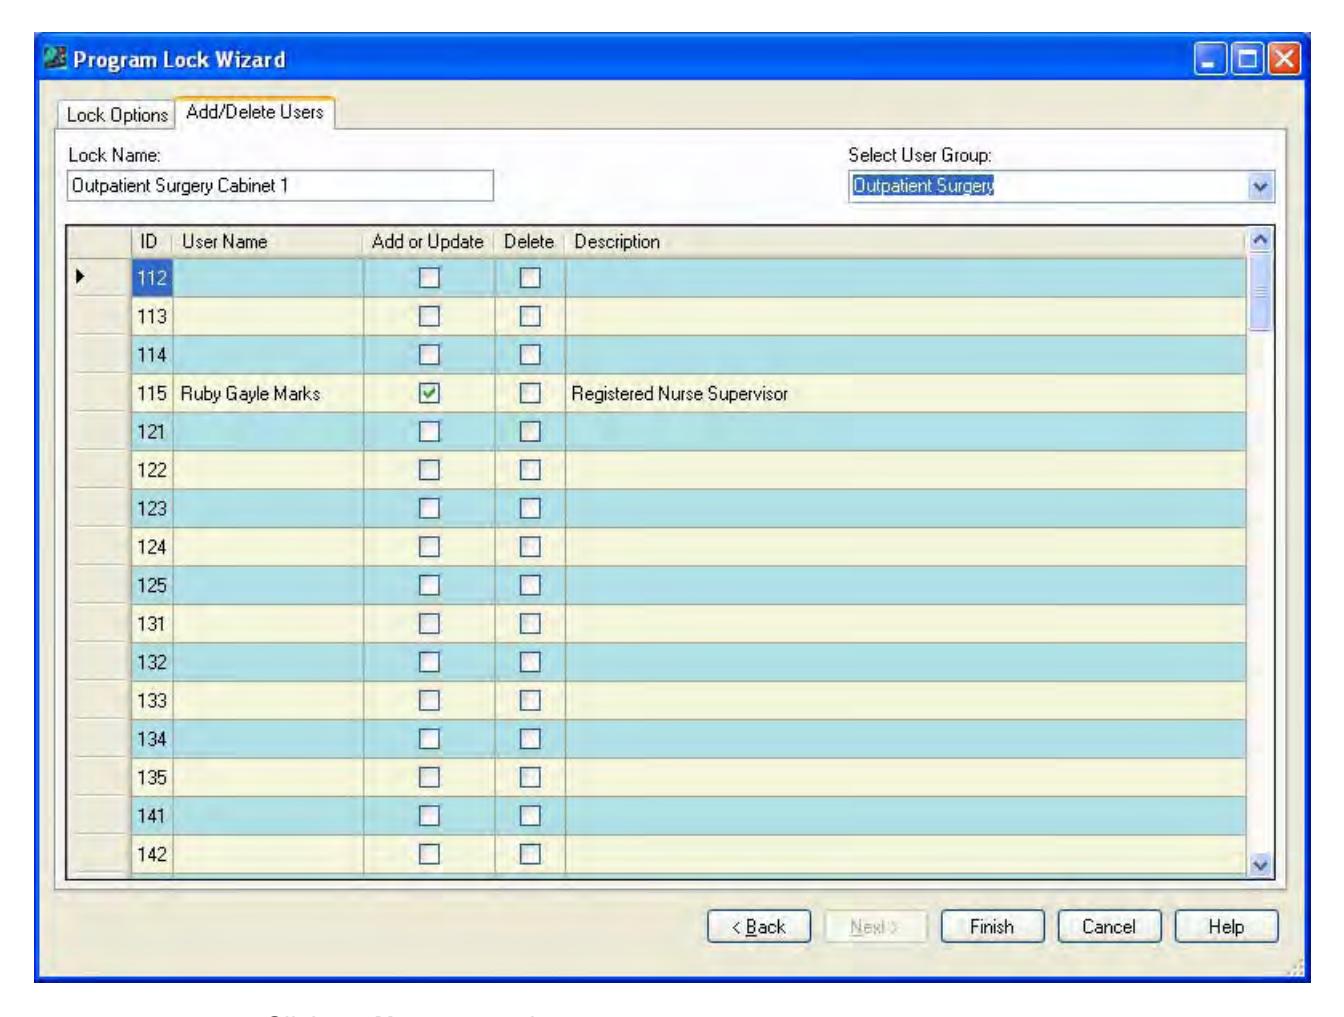
Task: Uncheck Add or Update for Ruby Gayle Marks
Action: pos(429,393)
